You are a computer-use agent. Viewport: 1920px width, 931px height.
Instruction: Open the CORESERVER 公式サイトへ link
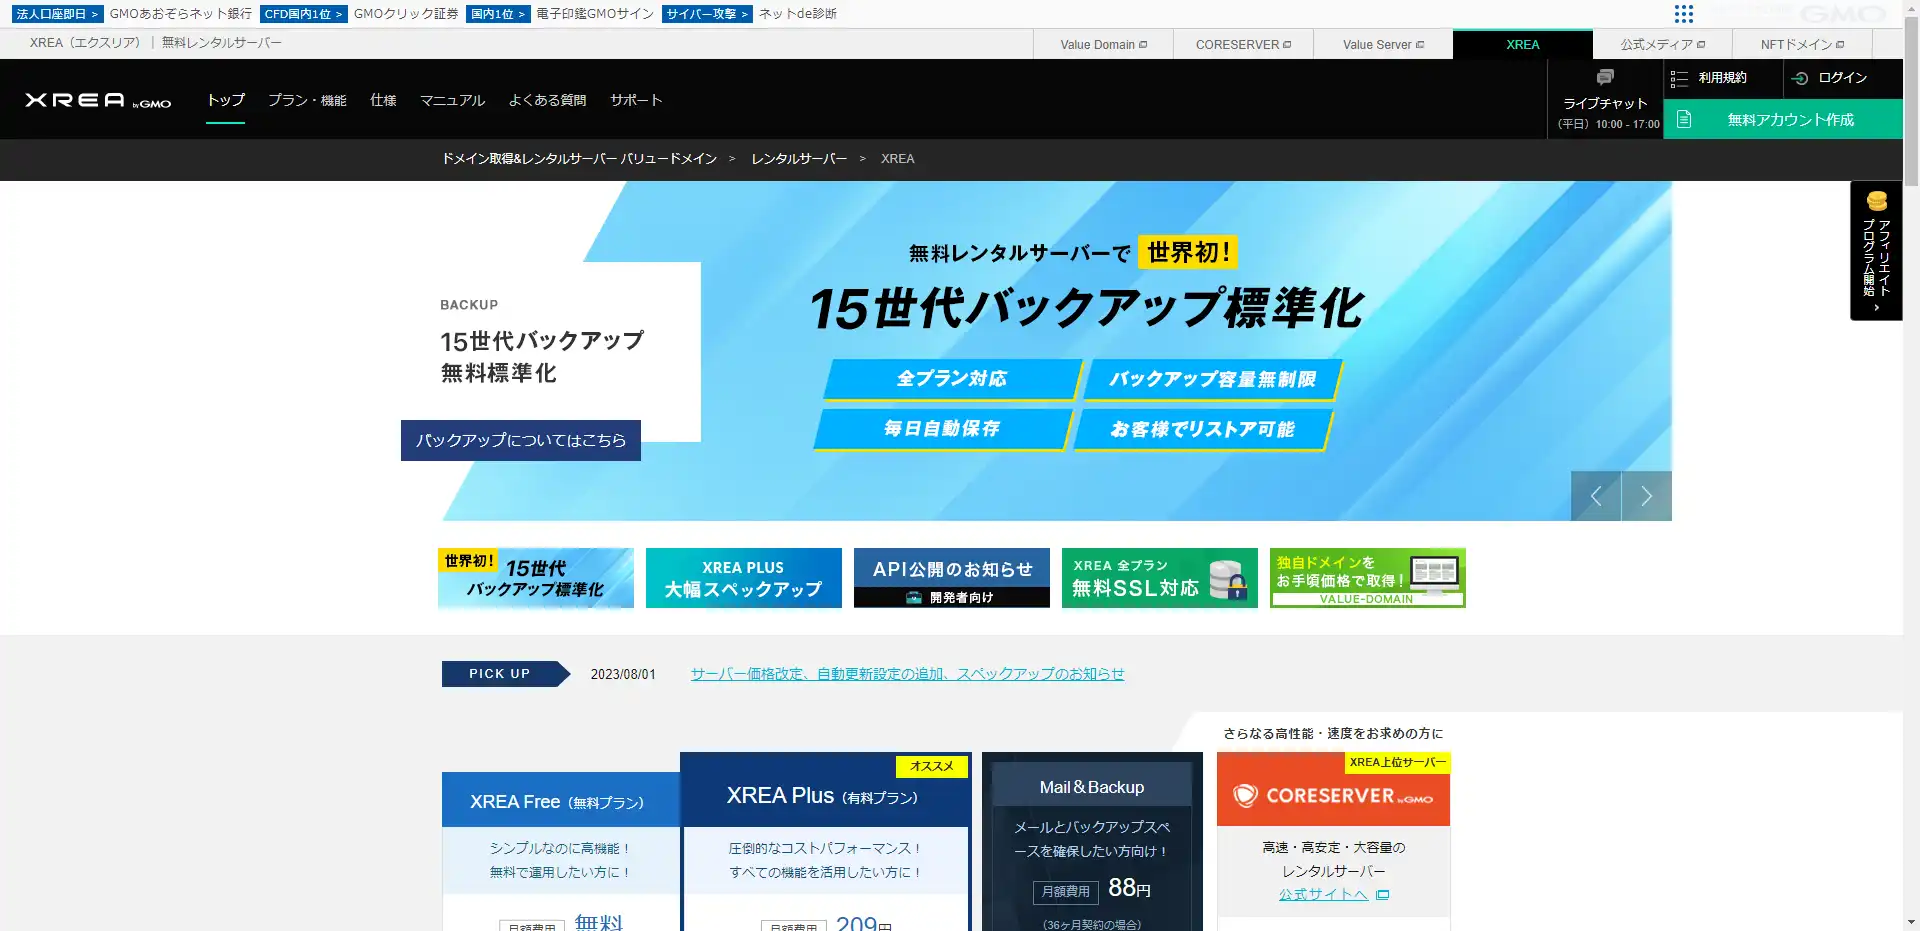point(1323,894)
